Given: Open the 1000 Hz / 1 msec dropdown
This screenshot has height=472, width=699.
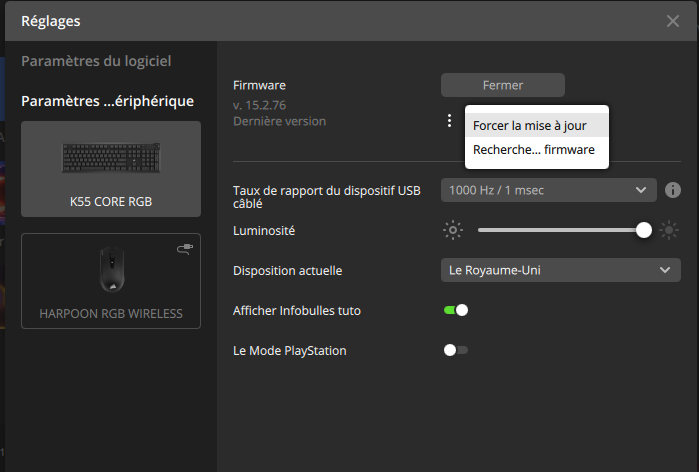Looking at the screenshot, I should coord(549,190).
